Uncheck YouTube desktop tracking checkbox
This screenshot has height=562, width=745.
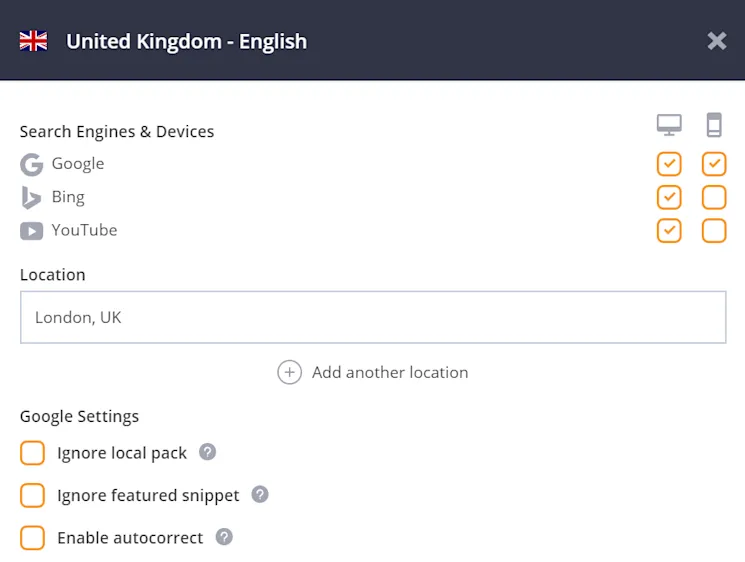(x=669, y=231)
